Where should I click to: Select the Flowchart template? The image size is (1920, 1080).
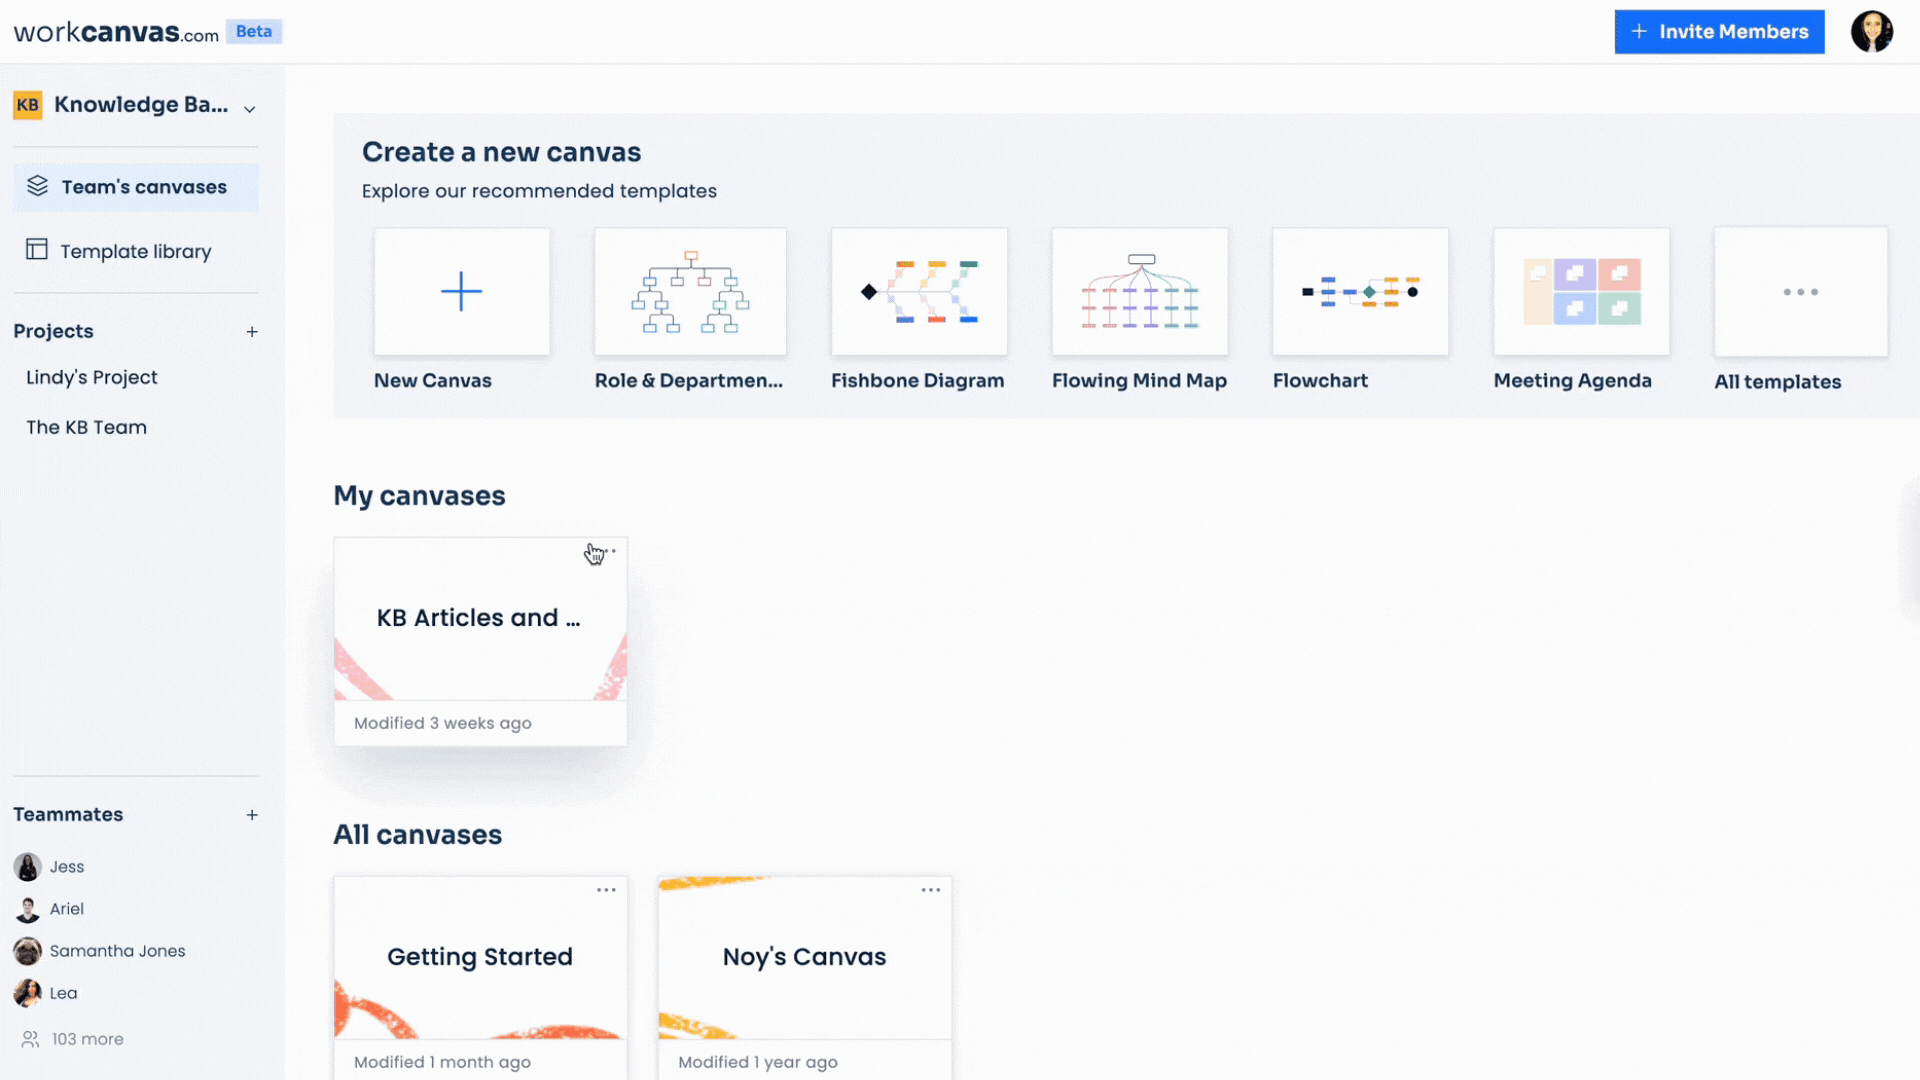tap(1360, 291)
